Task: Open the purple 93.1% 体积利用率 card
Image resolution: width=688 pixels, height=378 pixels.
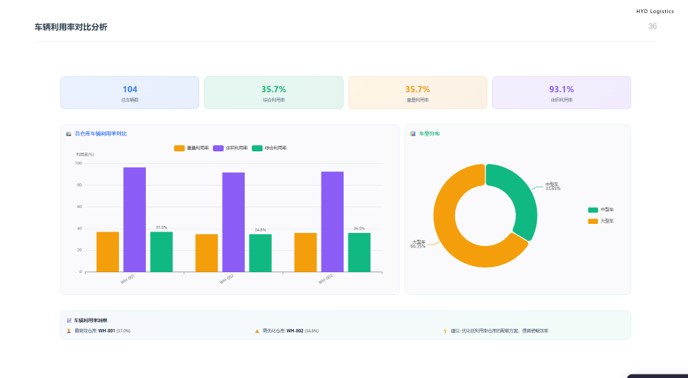Action: point(562,93)
